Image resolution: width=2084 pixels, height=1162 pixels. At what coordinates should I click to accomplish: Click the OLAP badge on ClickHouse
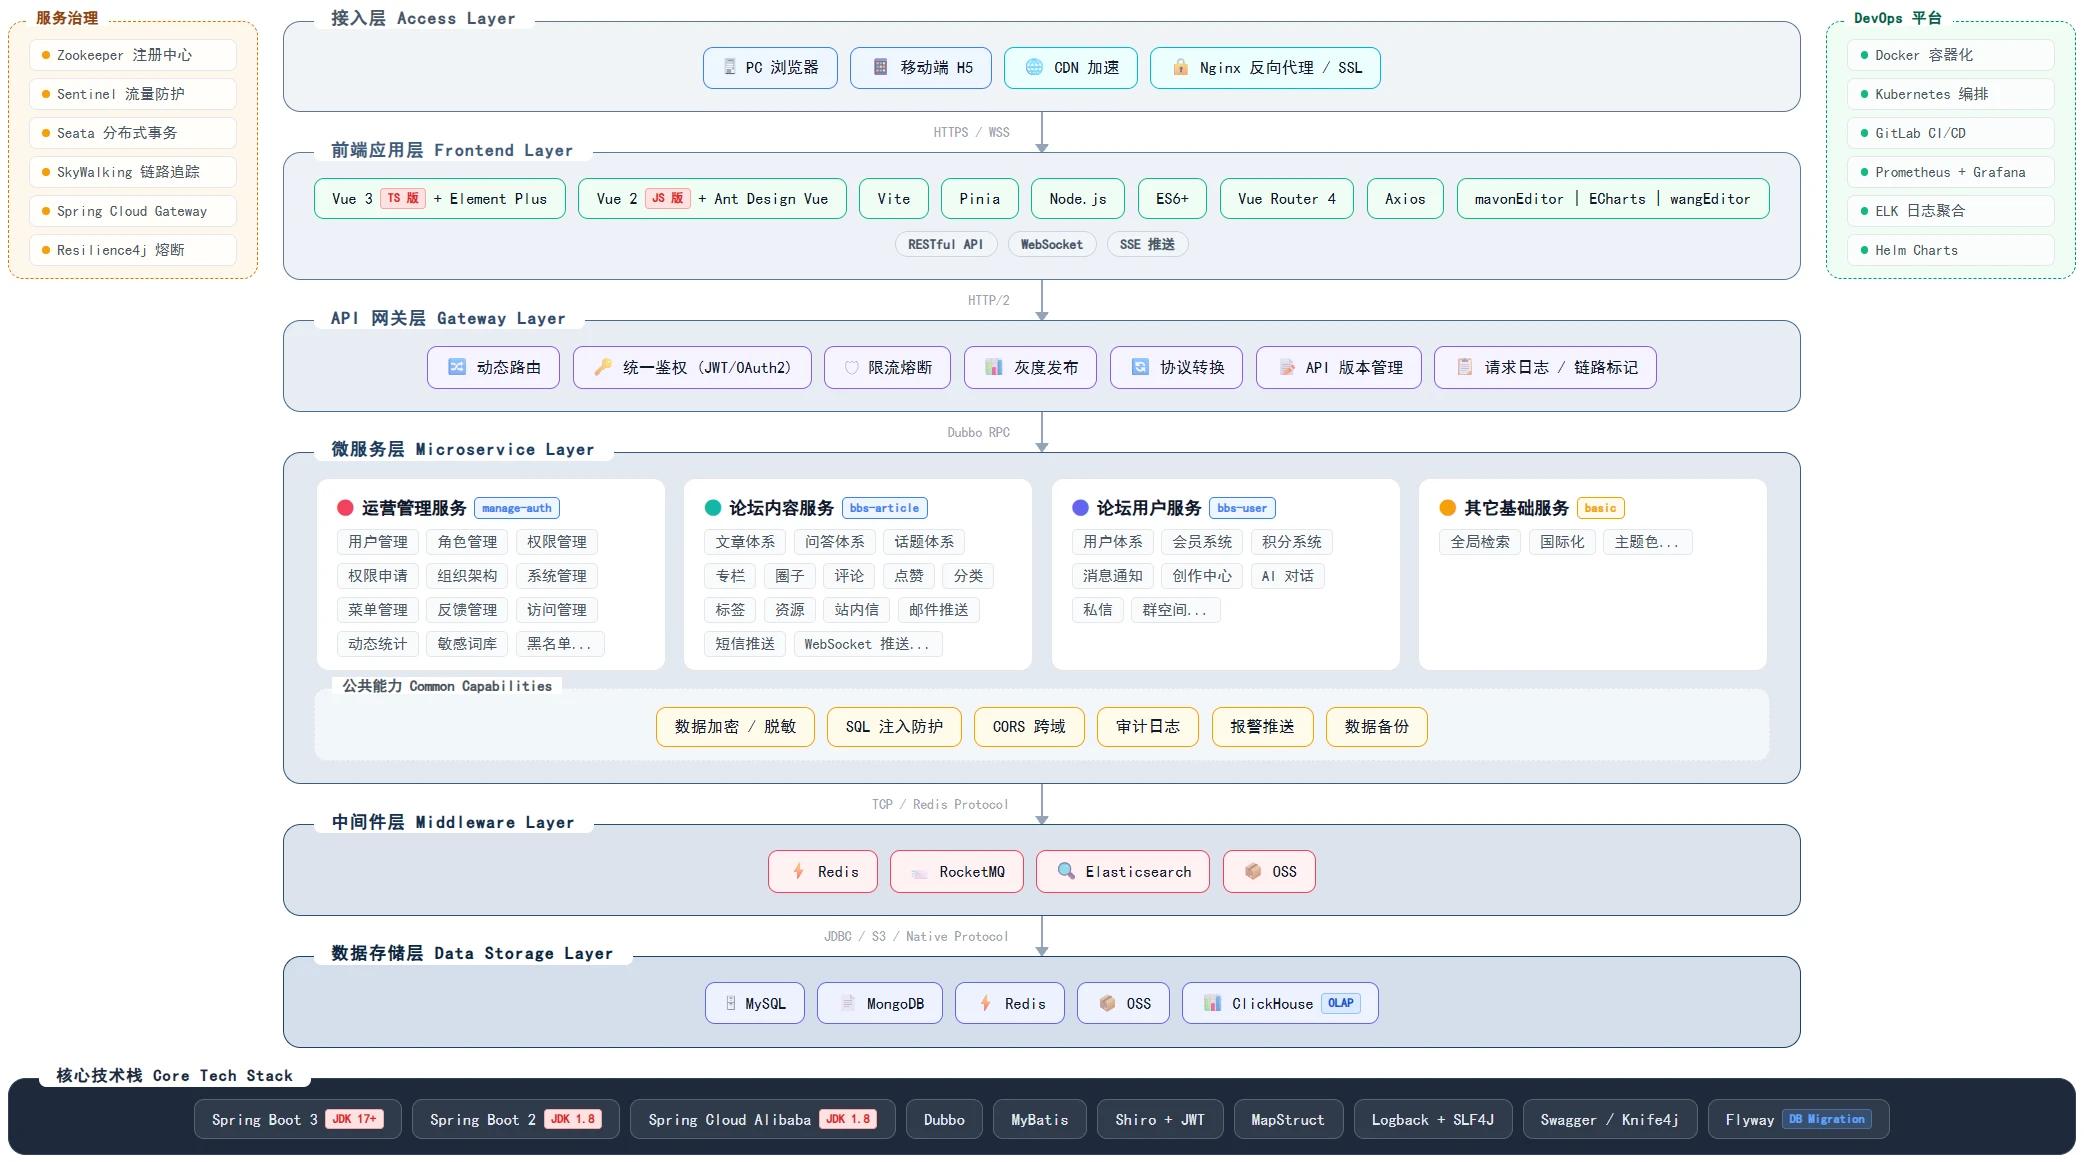pyautogui.click(x=1341, y=1003)
